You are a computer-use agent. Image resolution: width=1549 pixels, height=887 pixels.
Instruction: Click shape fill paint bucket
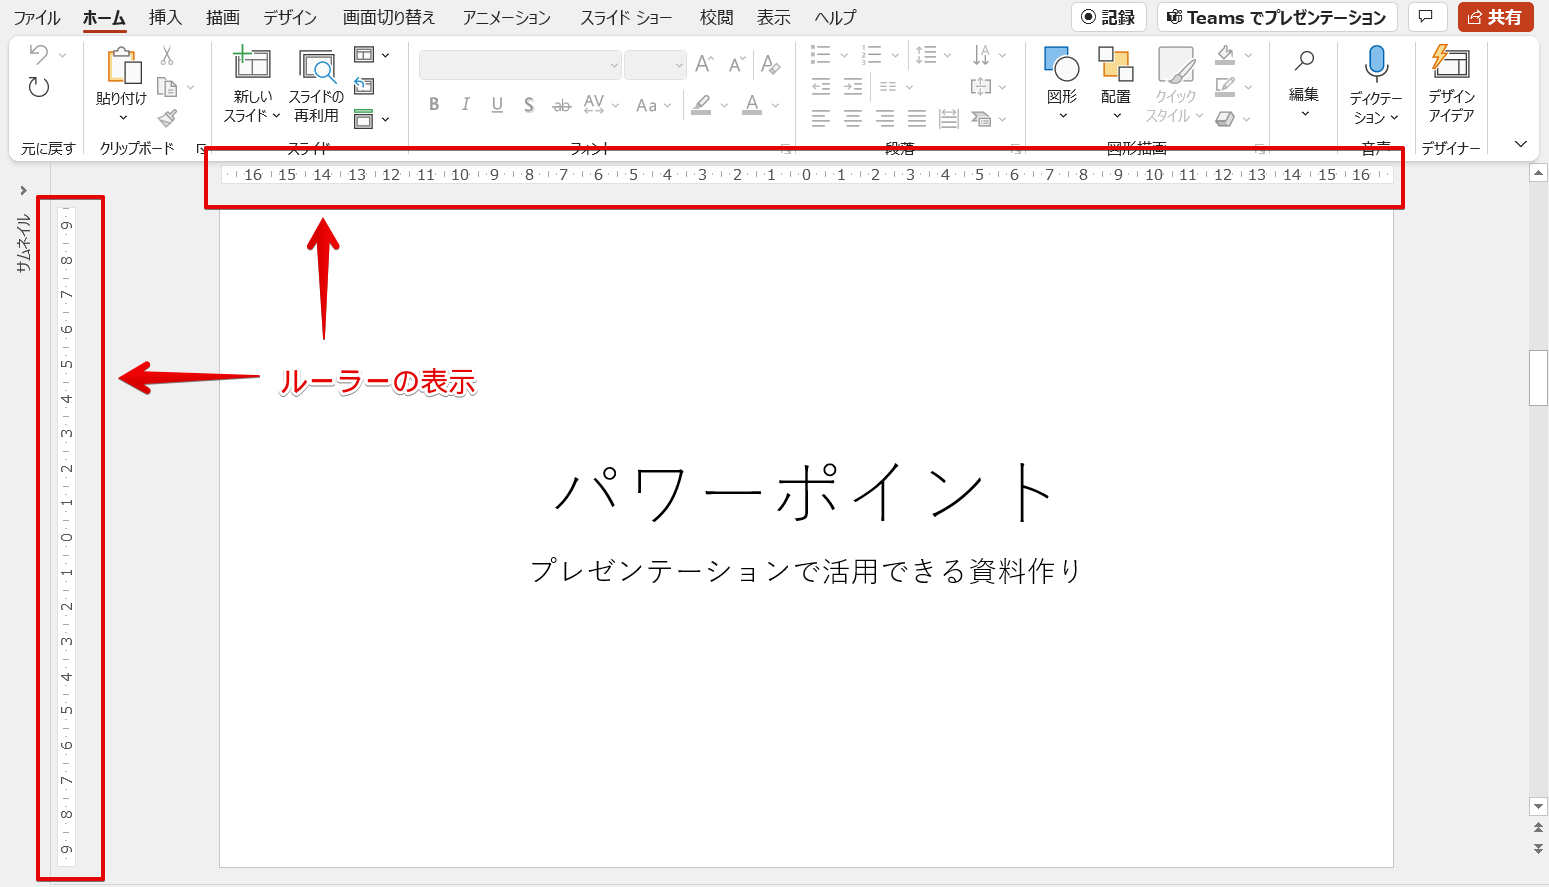coord(1225,55)
